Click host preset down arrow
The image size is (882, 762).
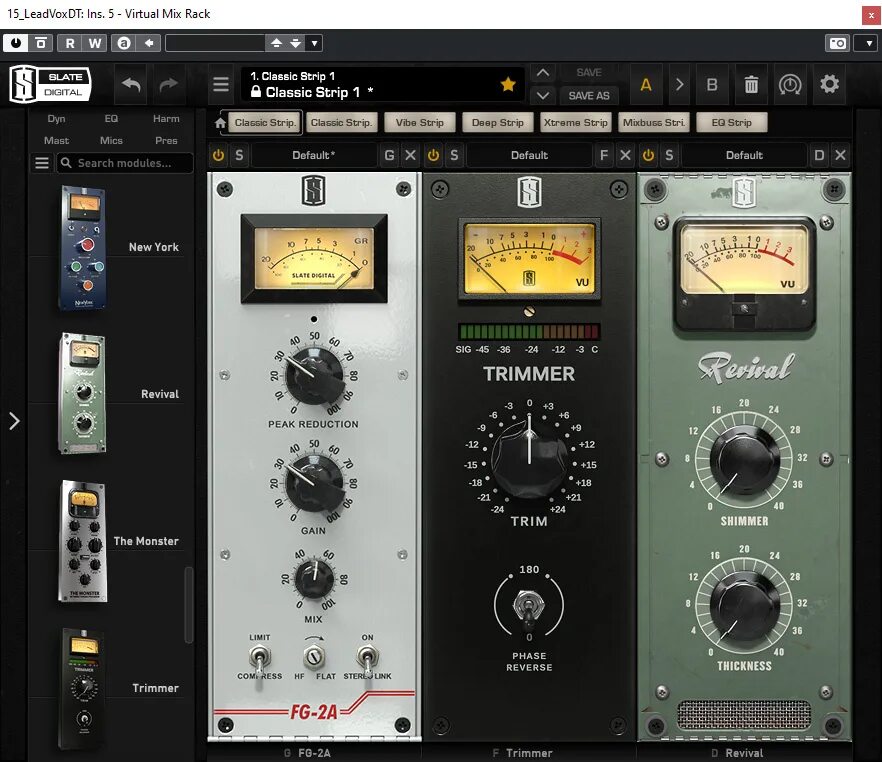296,43
